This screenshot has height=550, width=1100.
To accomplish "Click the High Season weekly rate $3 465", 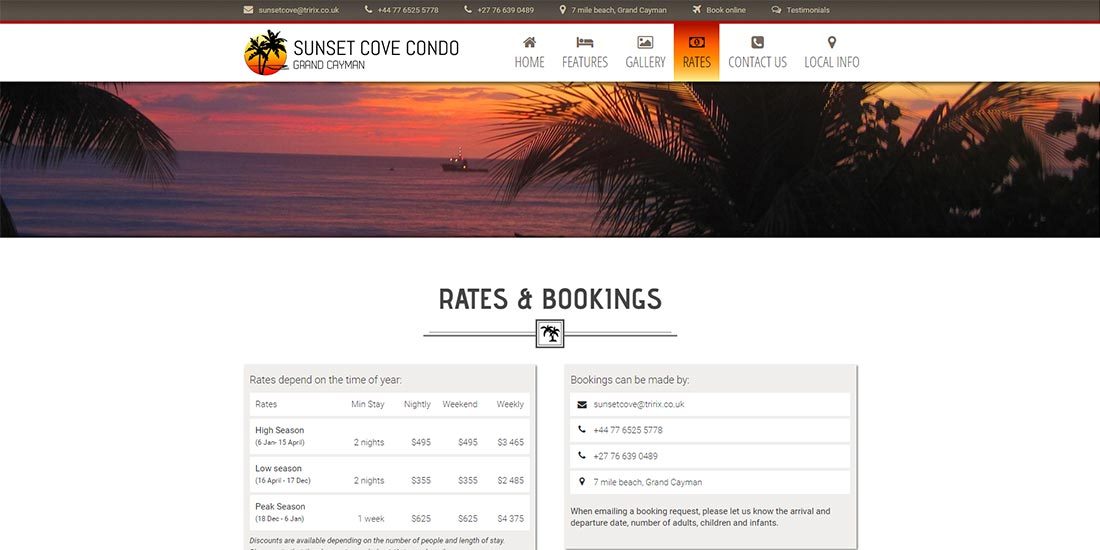I will [x=511, y=443].
